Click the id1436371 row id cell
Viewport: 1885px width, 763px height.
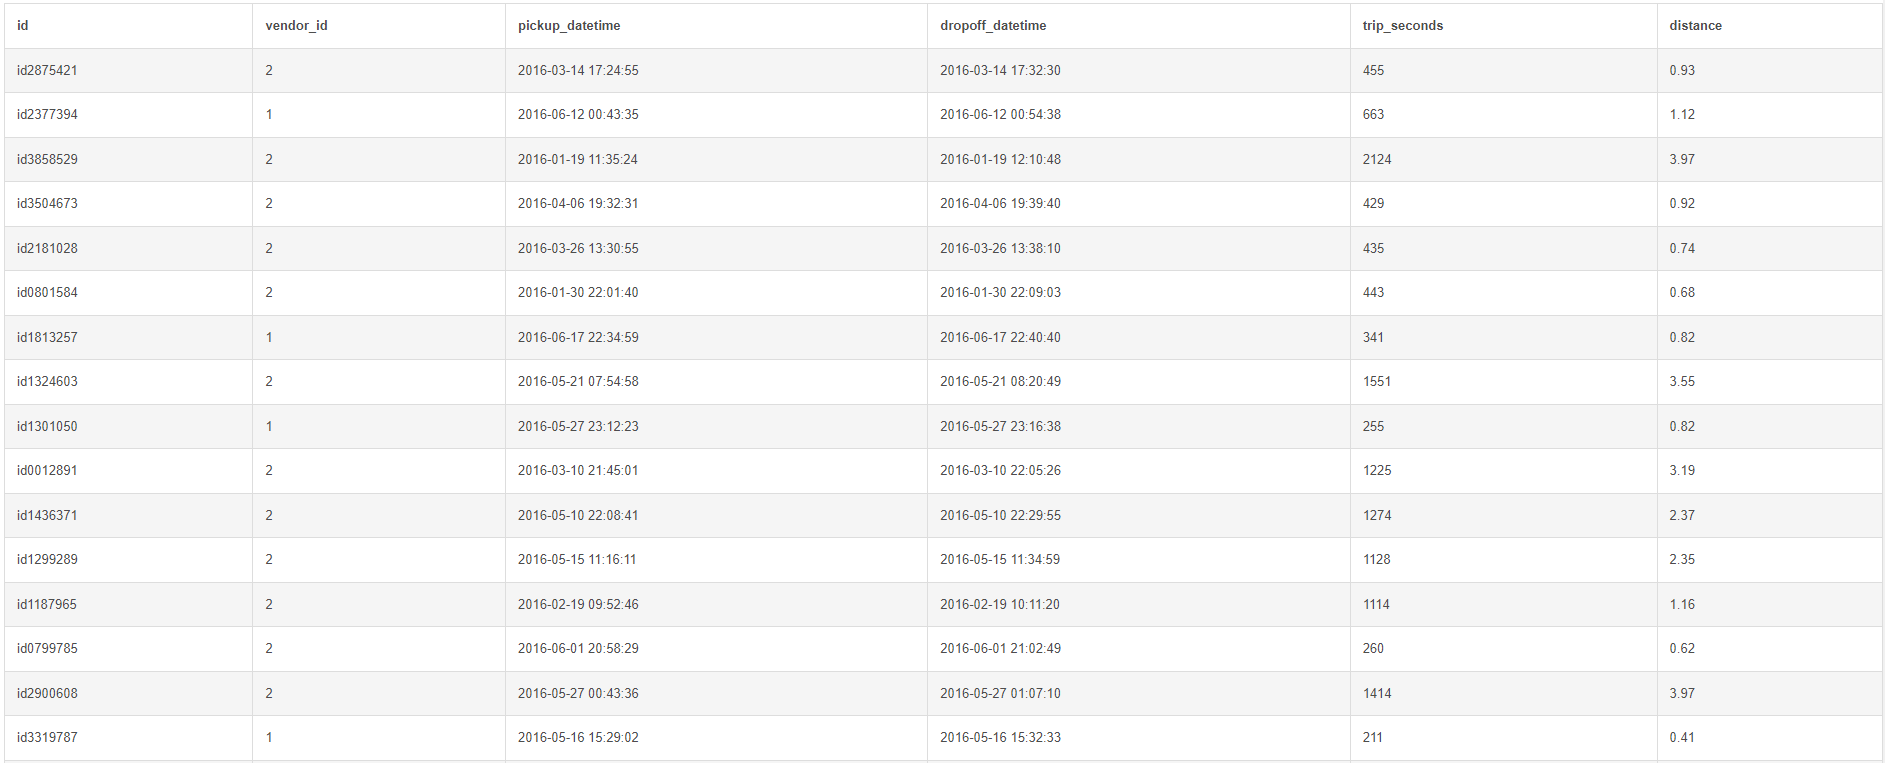tap(47, 516)
